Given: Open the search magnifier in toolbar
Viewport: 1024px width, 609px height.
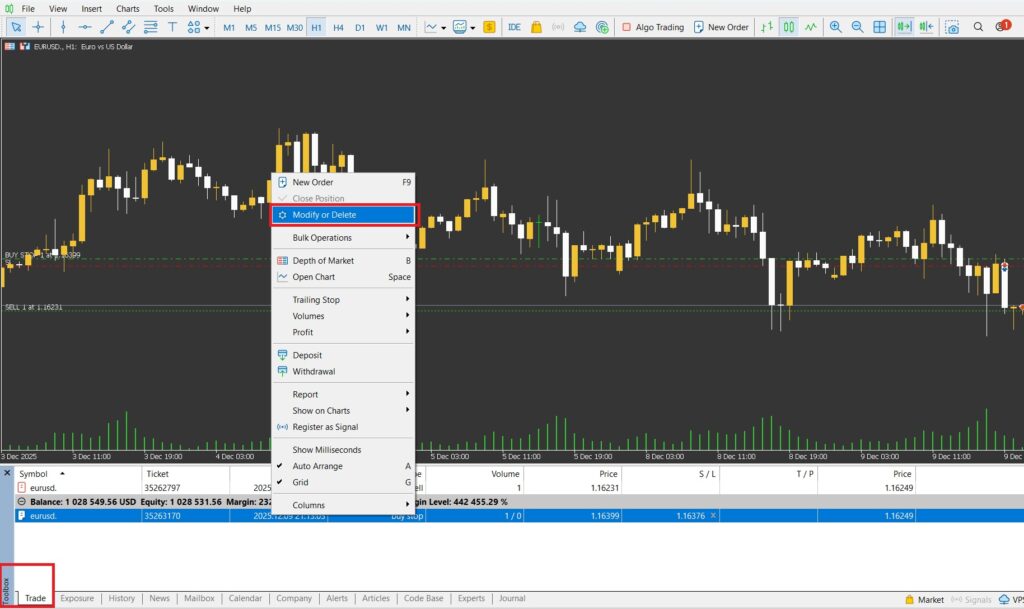Looking at the screenshot, I should point(979,27).
